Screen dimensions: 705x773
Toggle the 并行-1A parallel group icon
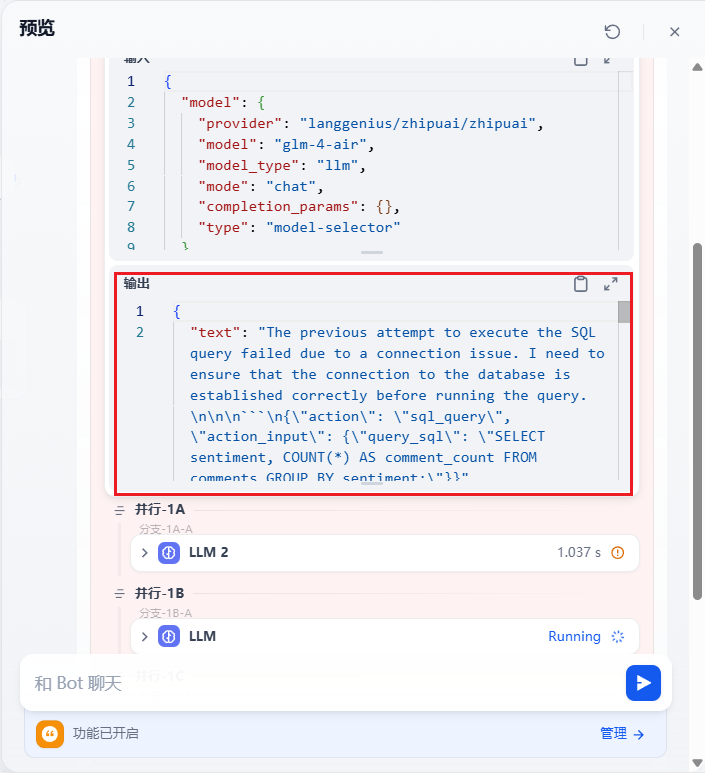click(119, 510)
